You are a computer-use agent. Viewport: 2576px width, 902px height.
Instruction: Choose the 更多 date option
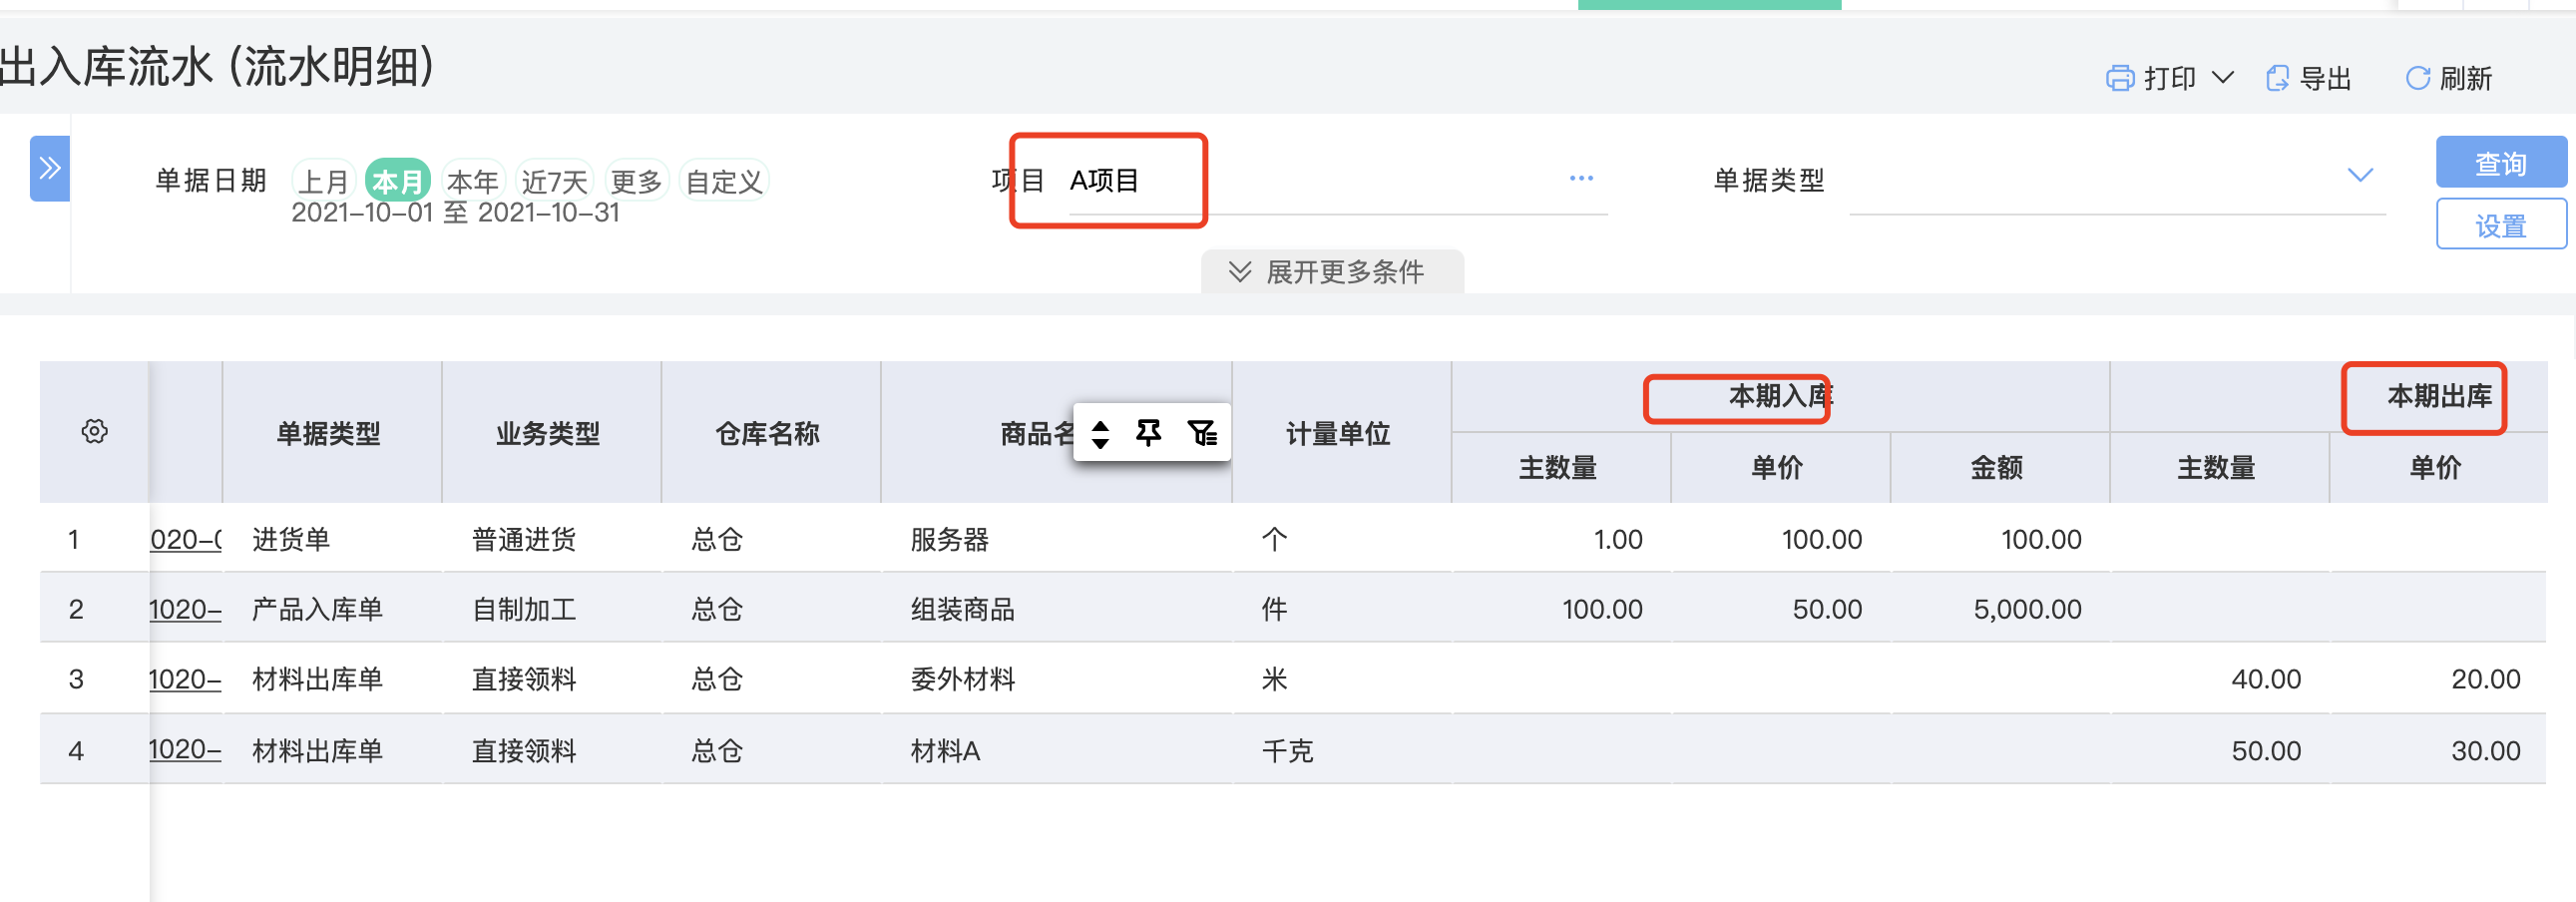(x=637, y=181)
